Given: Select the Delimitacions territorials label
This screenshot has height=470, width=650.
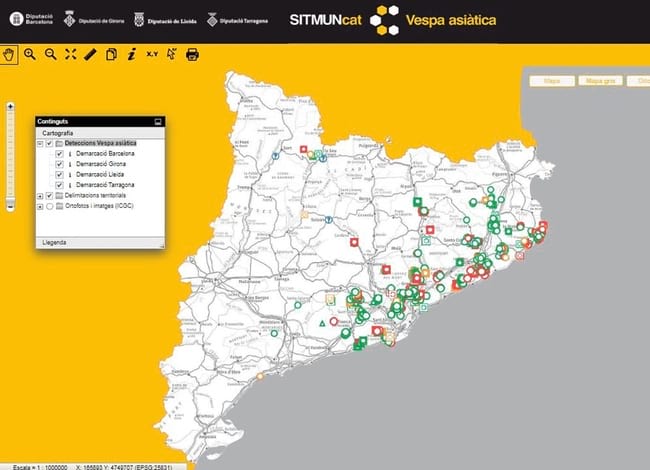Looking at the screenshot, I should pyautogui.click(x=95, y=196).
